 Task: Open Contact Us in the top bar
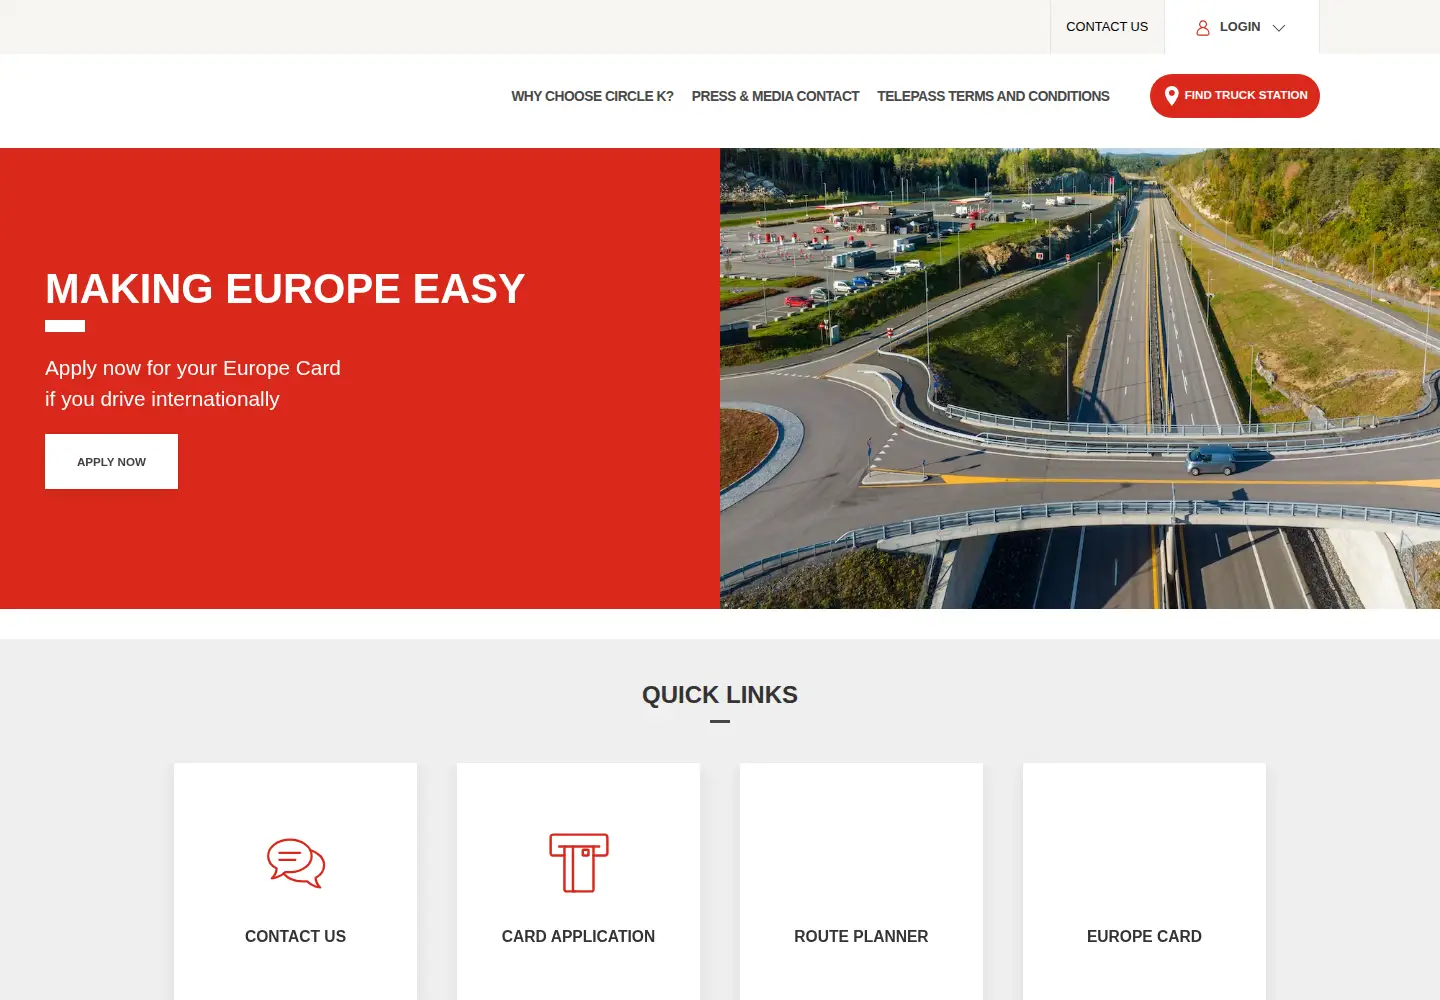pos(1107,27)
